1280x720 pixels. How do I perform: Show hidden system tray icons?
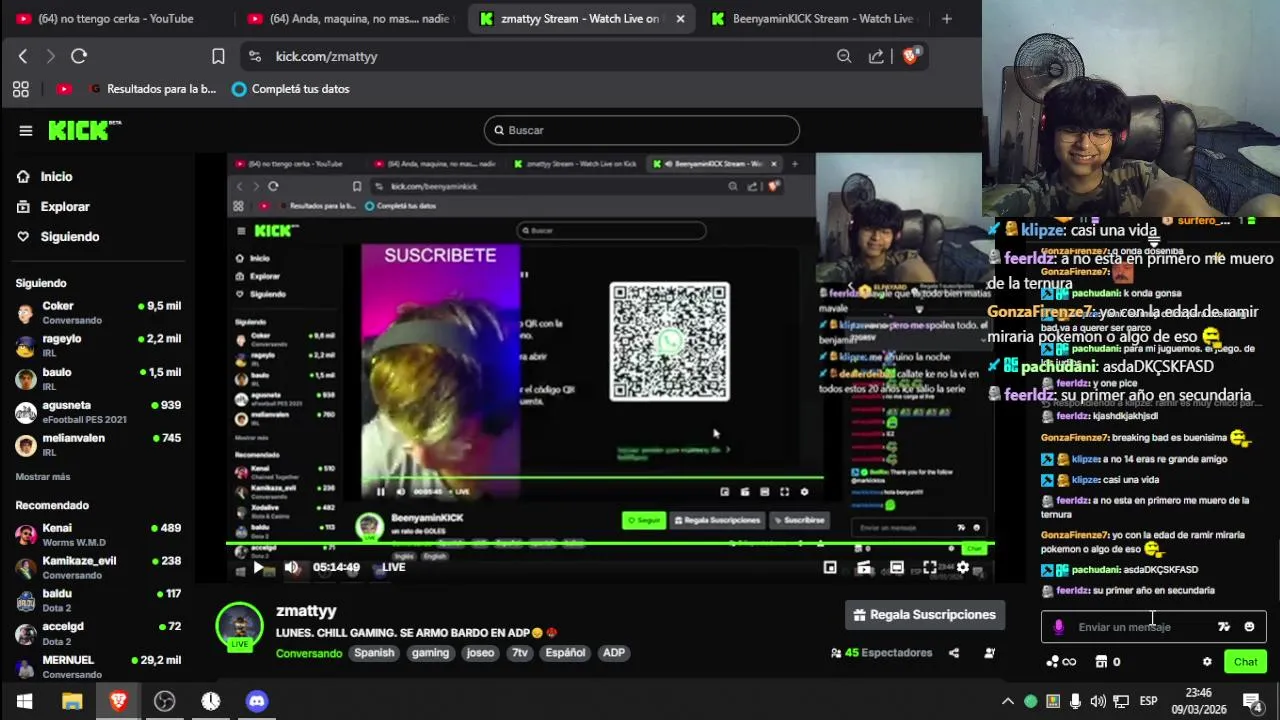(1008, 701)
